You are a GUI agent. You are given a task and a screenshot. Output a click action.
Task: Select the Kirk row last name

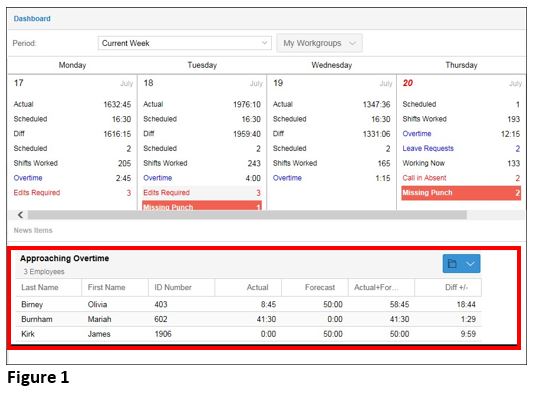coord(28,334)
